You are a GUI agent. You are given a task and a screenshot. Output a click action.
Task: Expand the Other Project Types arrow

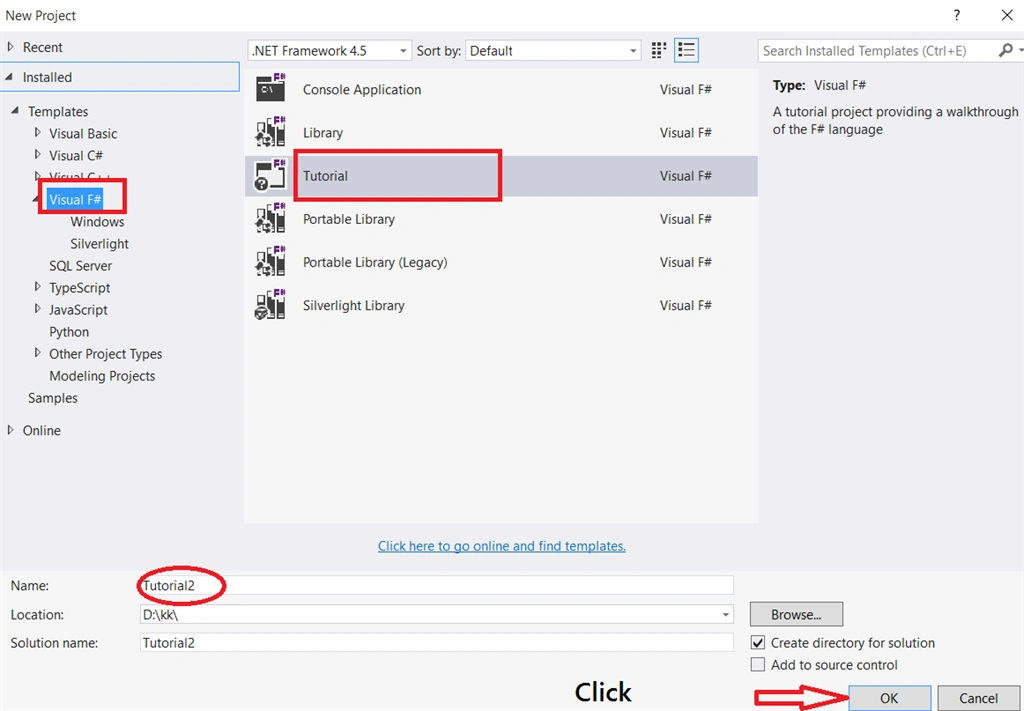37,353
